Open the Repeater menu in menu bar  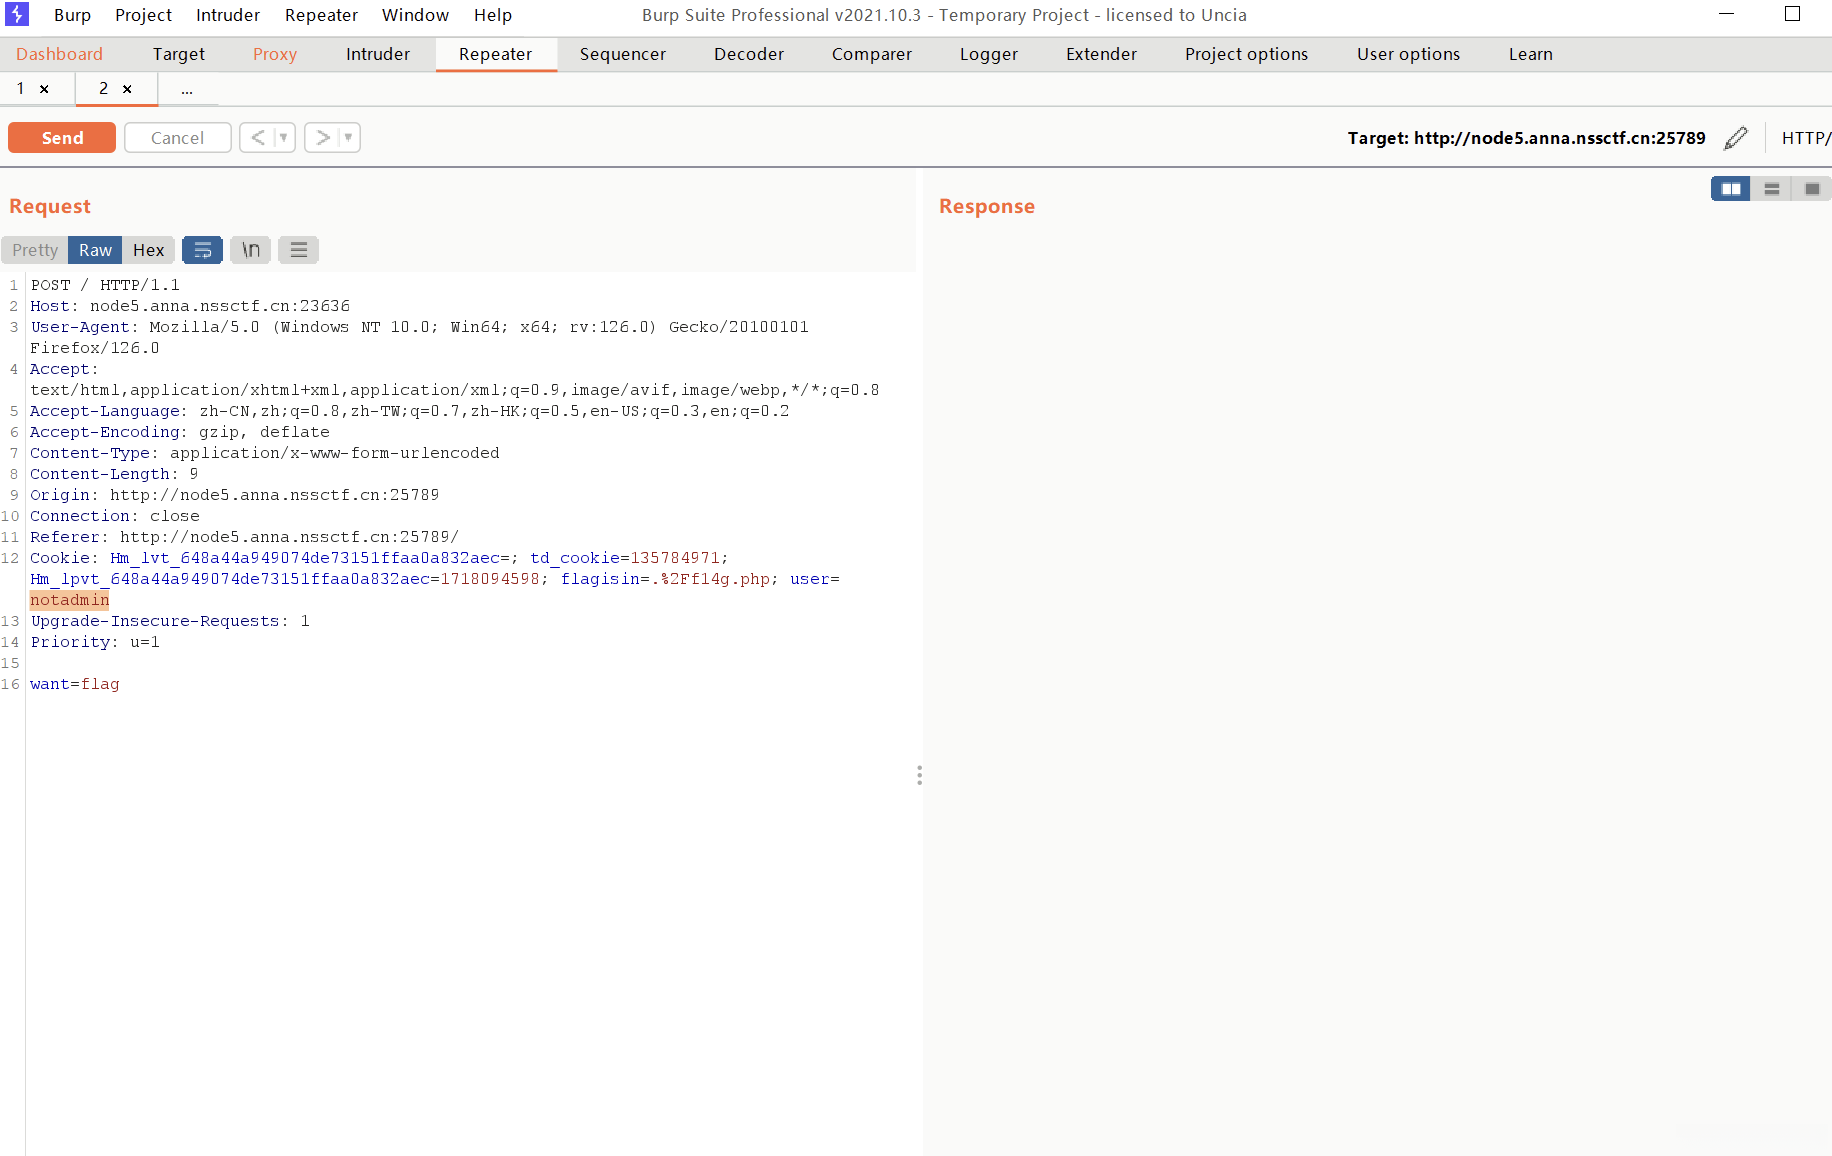click(322, 15)
